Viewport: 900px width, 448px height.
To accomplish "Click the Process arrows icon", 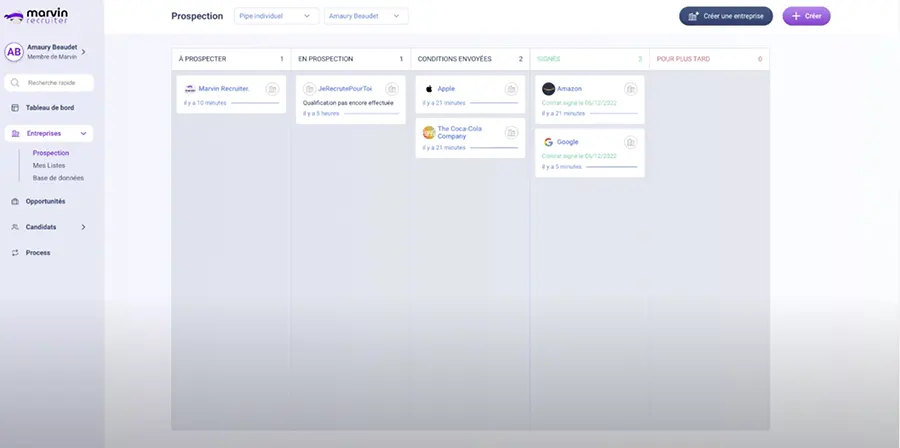I will [x=15, y=253].
